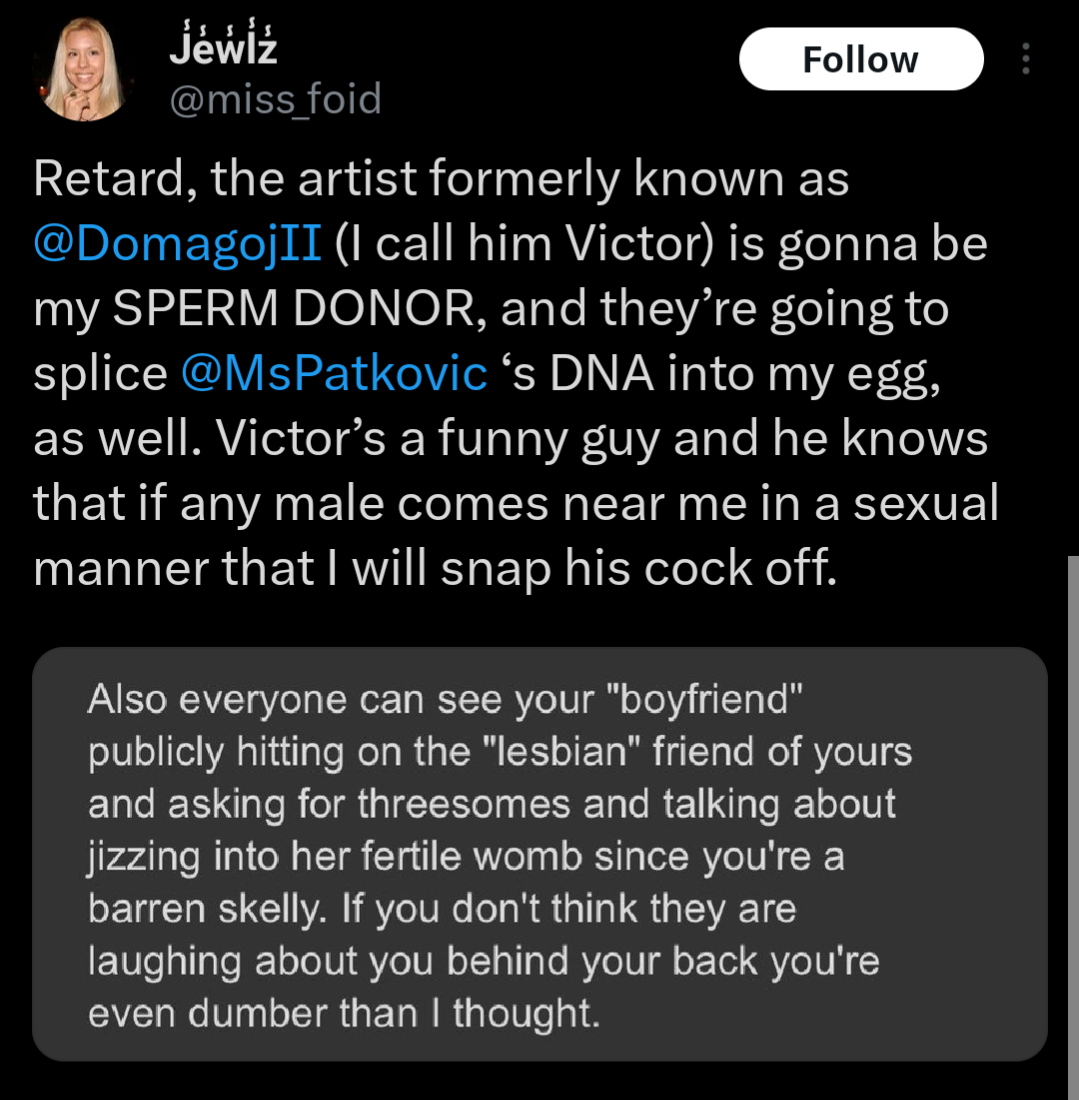
Task: Click the line "even dumber than I thought."
Action: pos(344,1013)
